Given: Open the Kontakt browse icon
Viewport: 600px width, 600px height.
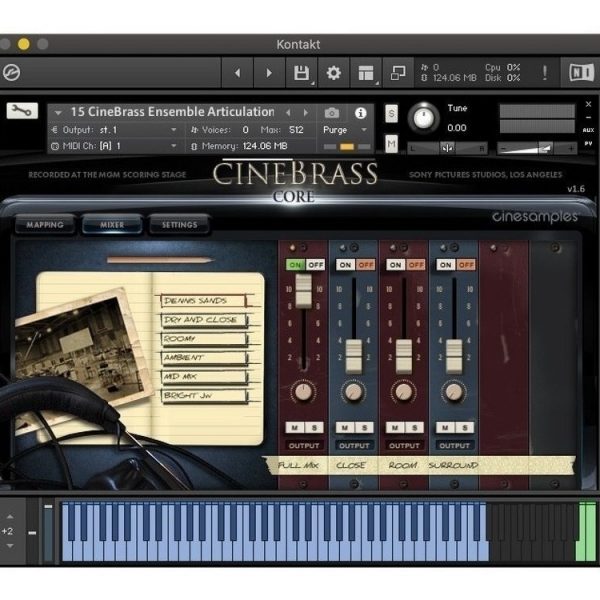Looking at the screenshot, I should [11, 72].
